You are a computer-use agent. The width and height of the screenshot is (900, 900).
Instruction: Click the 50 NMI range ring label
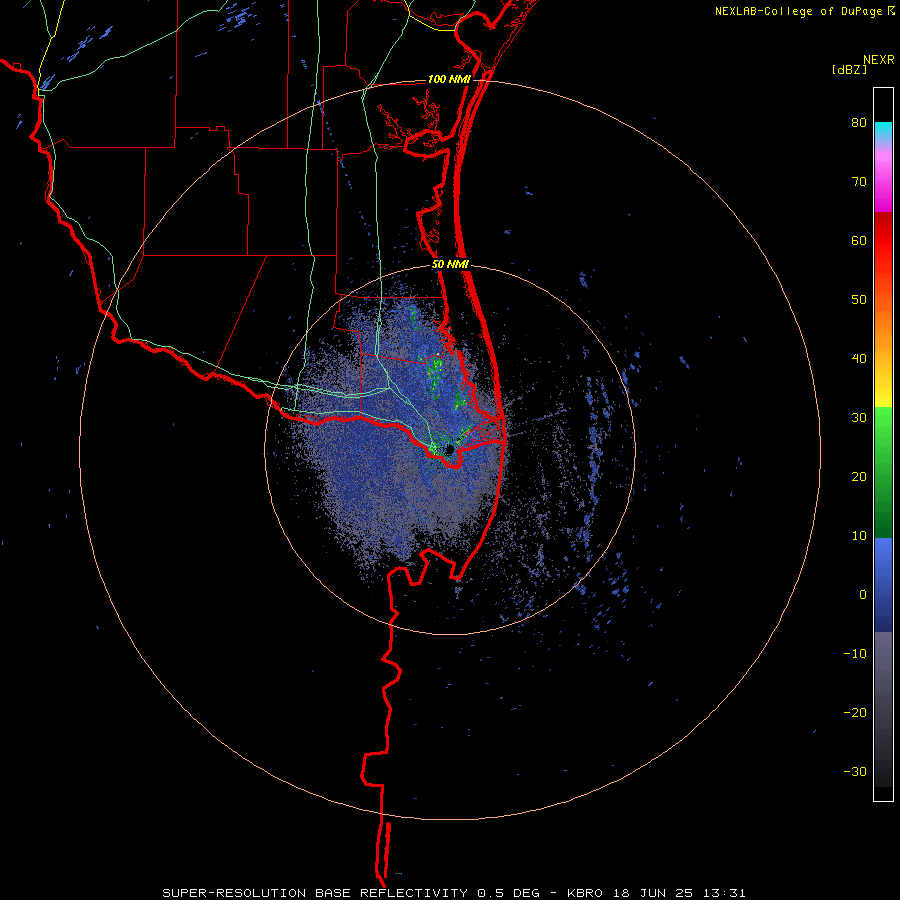(450, 265)
